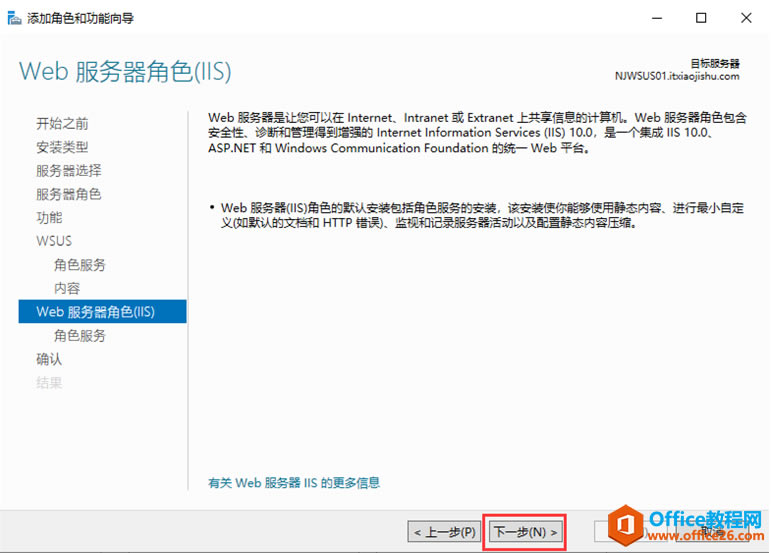Open the 安装类型 step

[x=62, y=147]
